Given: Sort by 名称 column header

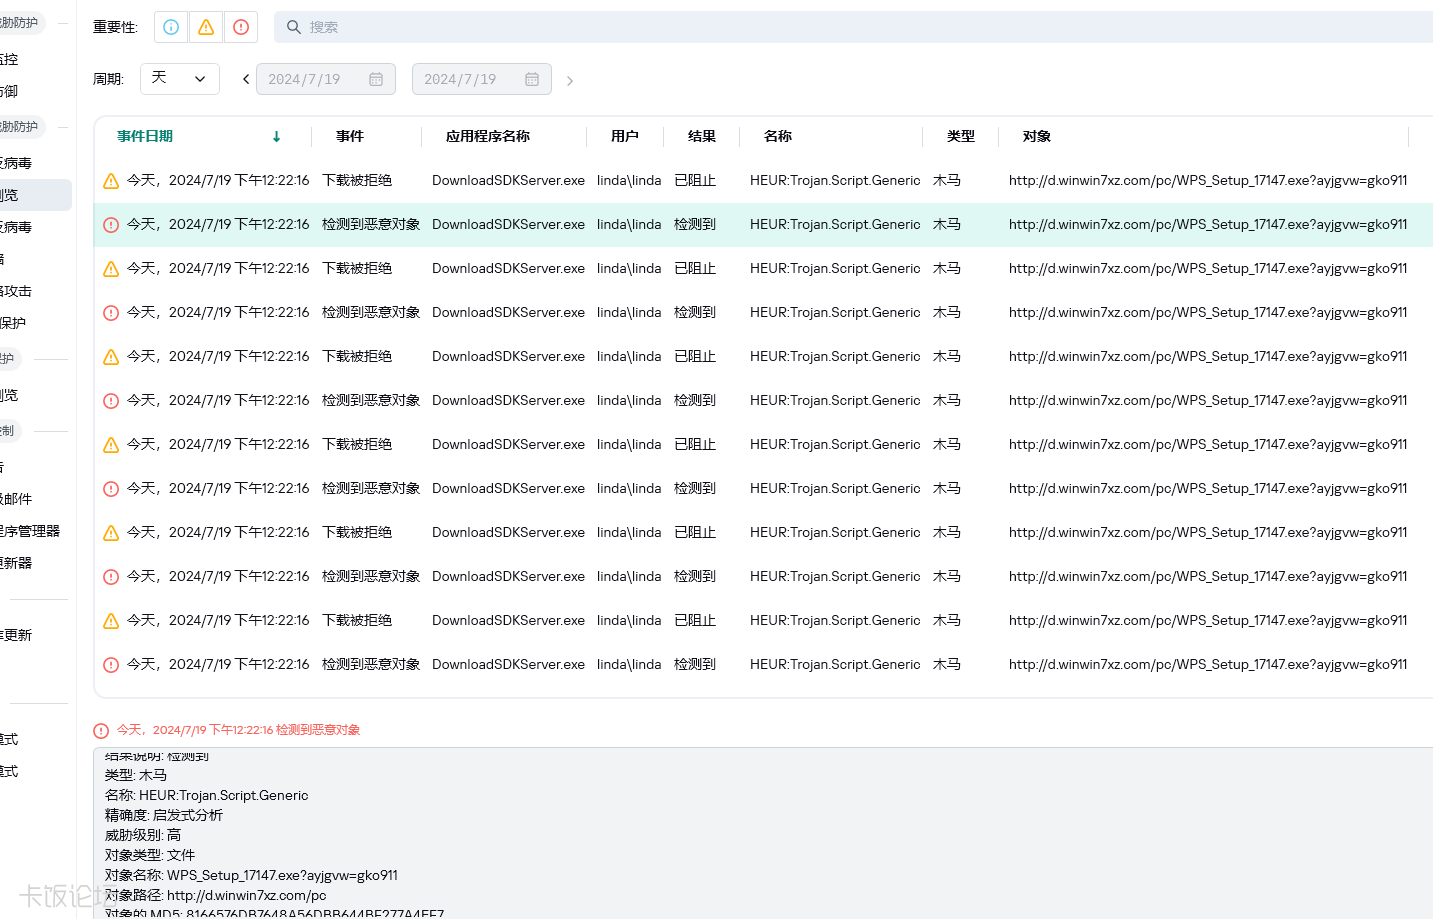Looking at the screenshot, I should pyautogui.click(x=778, y=136).
